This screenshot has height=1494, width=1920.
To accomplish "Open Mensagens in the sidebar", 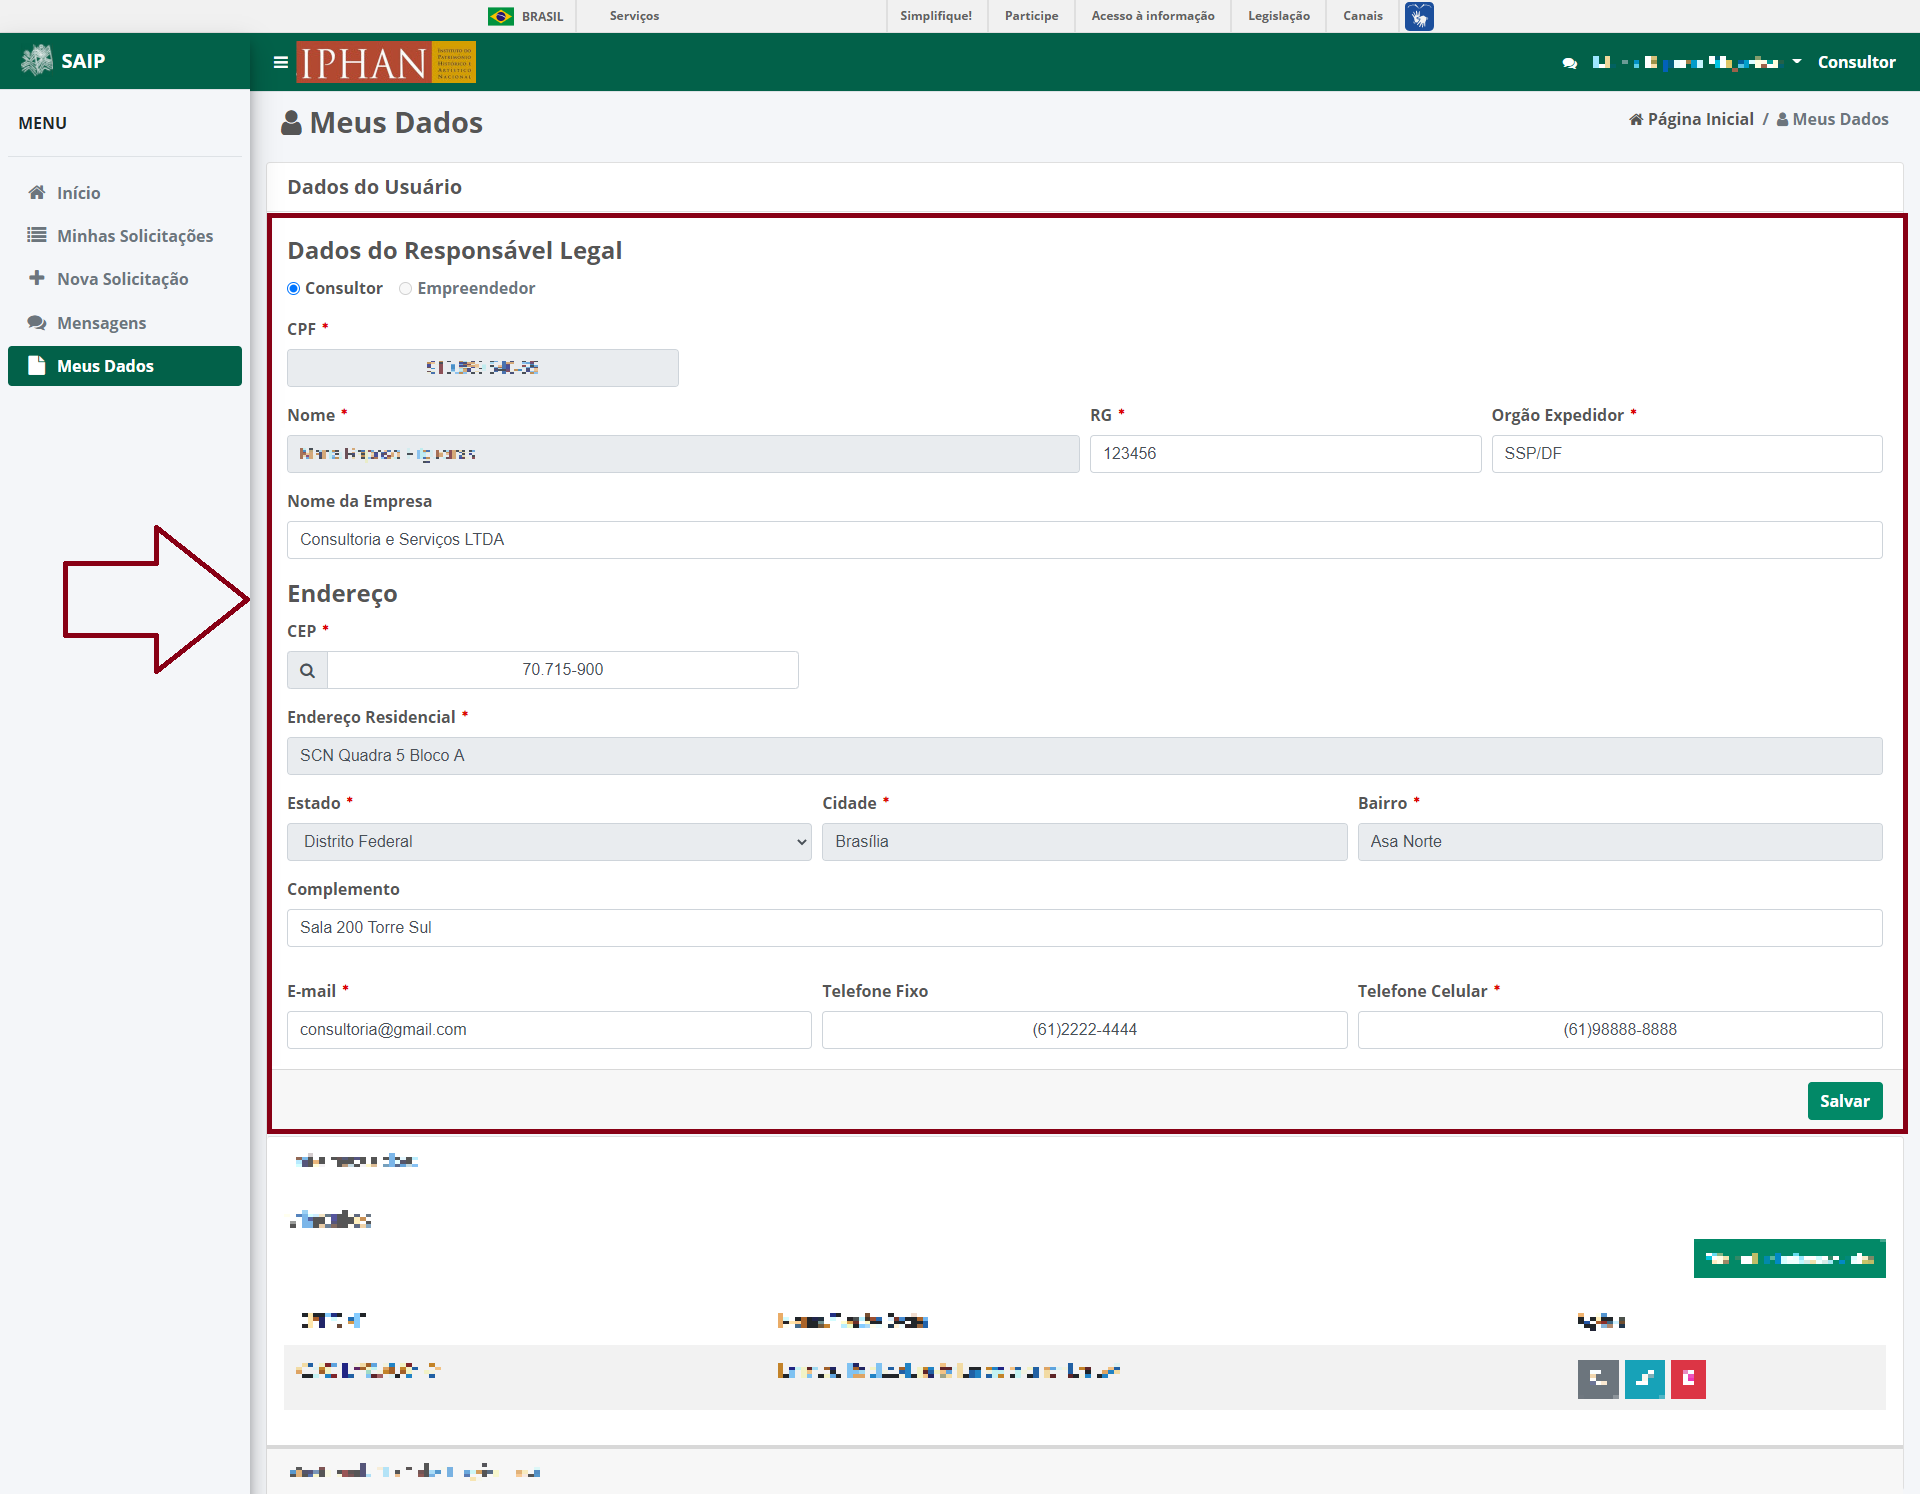I will [125, 323].
